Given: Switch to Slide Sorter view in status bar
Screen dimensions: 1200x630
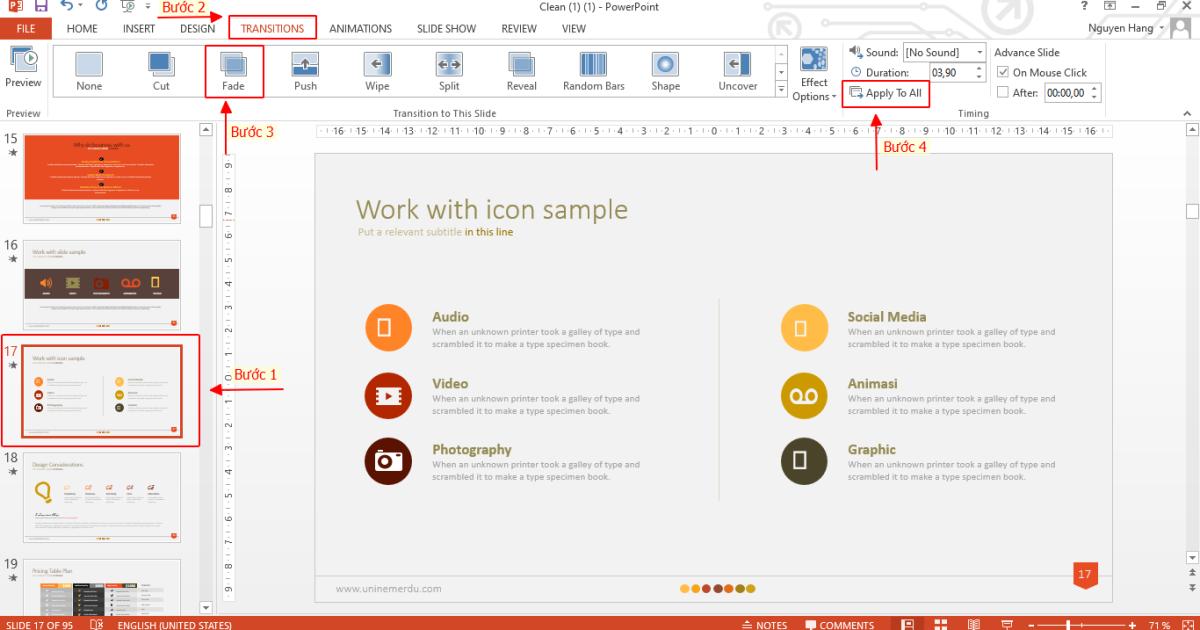Looking at the screenshot, I should [x=940, y=624].
